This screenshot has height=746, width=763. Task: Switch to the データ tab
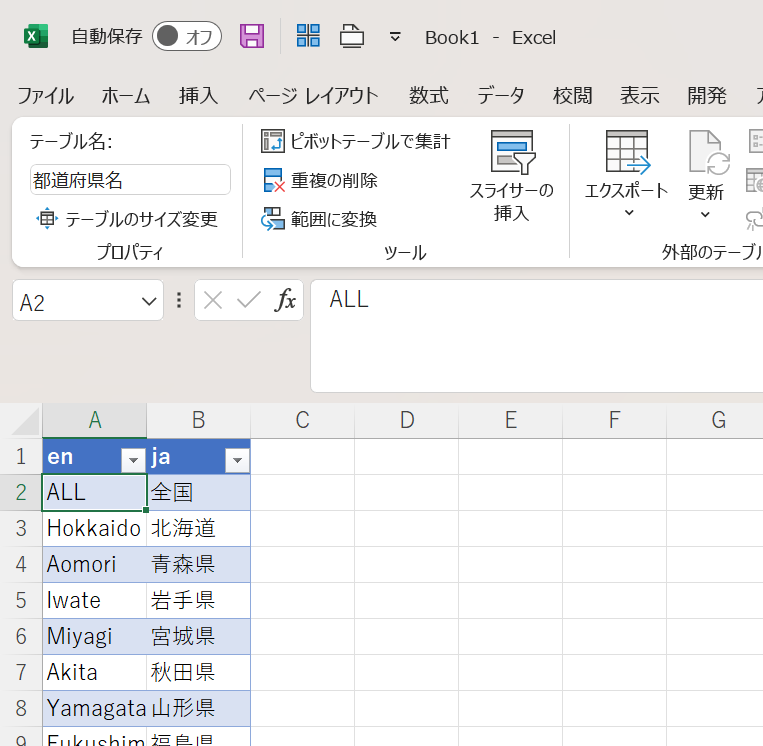coord(501,95)
